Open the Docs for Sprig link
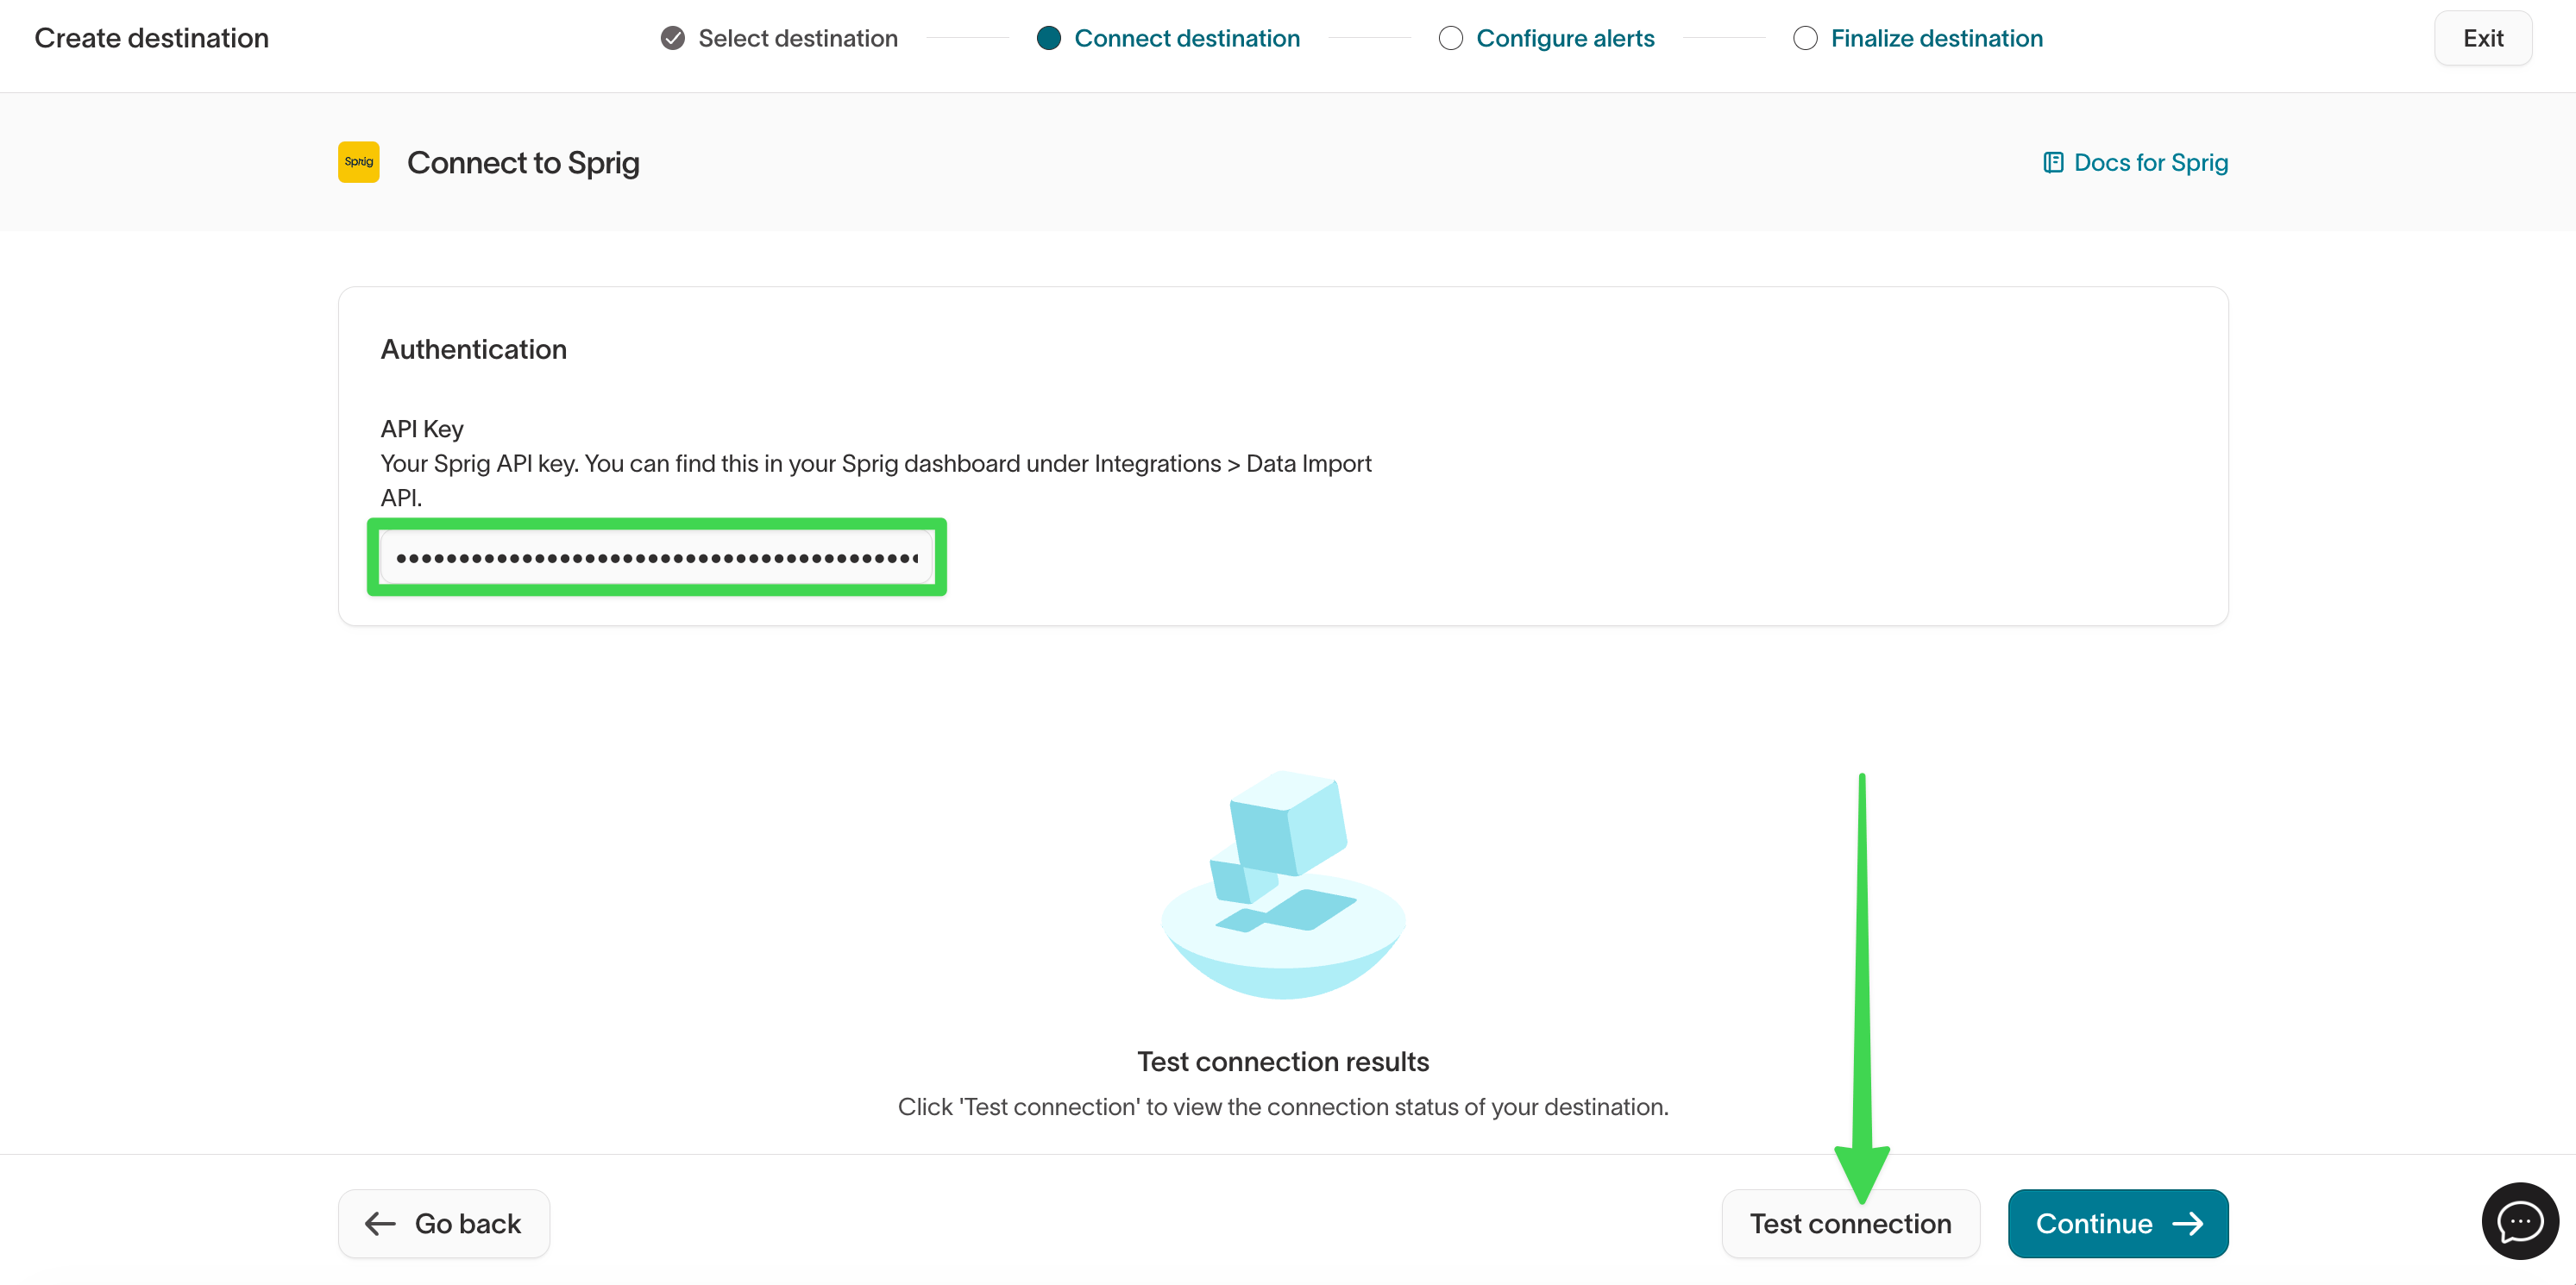 2135,162
